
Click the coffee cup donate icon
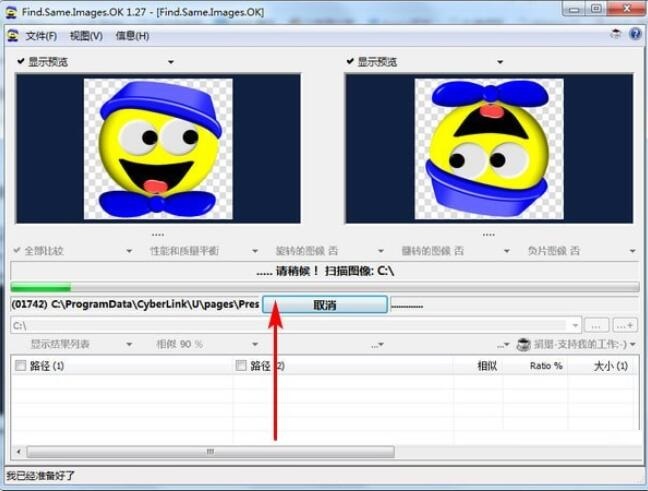tap(524, 344)
